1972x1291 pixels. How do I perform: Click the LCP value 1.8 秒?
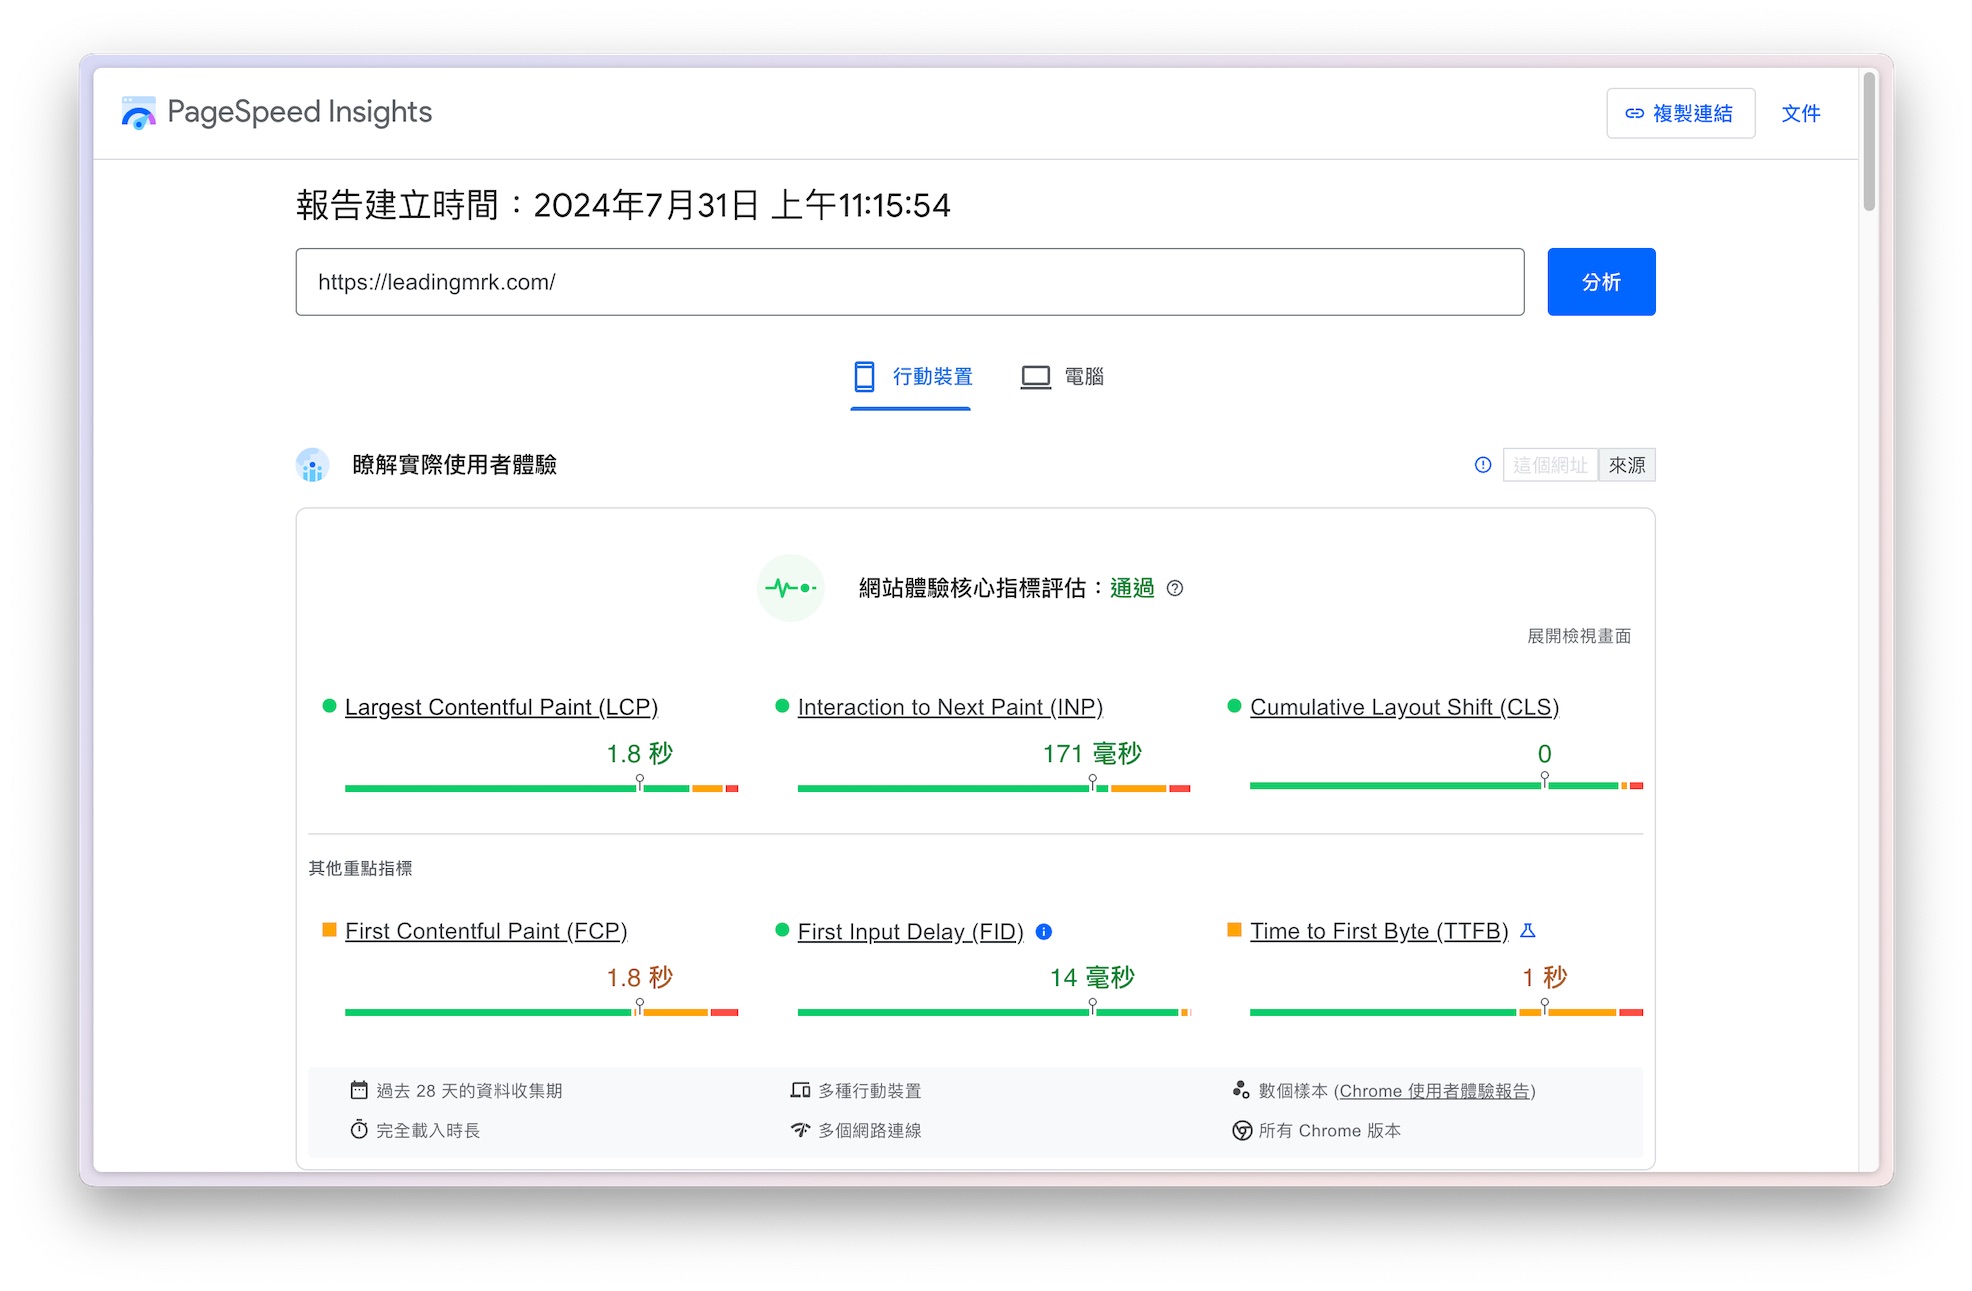[640, 753]
